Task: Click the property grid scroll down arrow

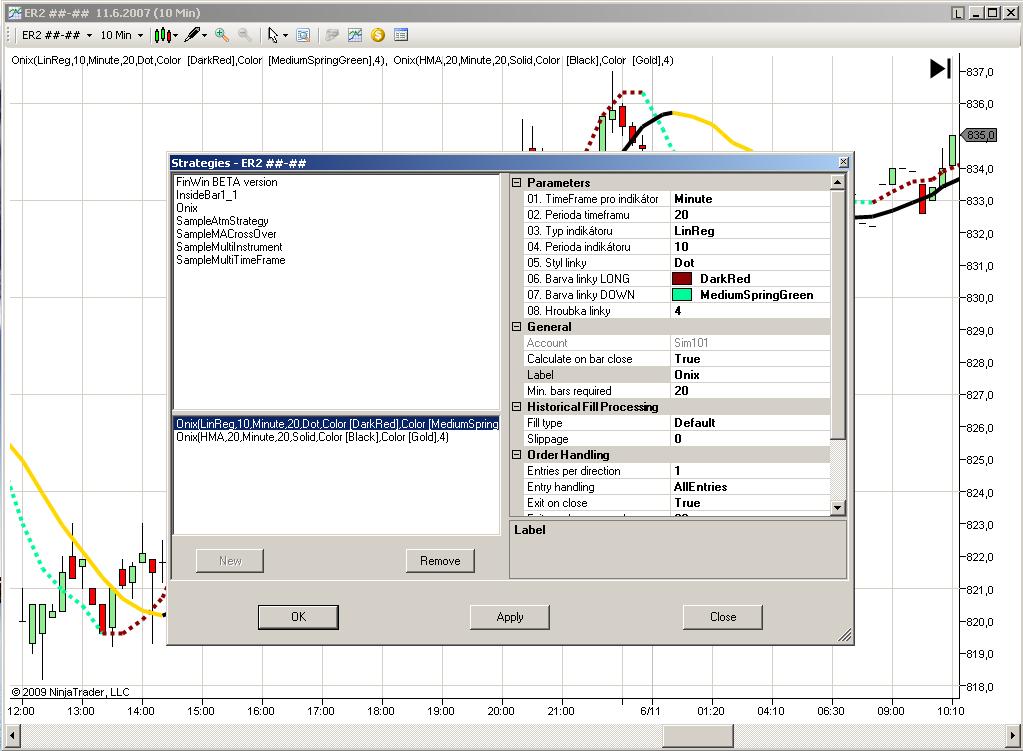Action: coord(838,508)
